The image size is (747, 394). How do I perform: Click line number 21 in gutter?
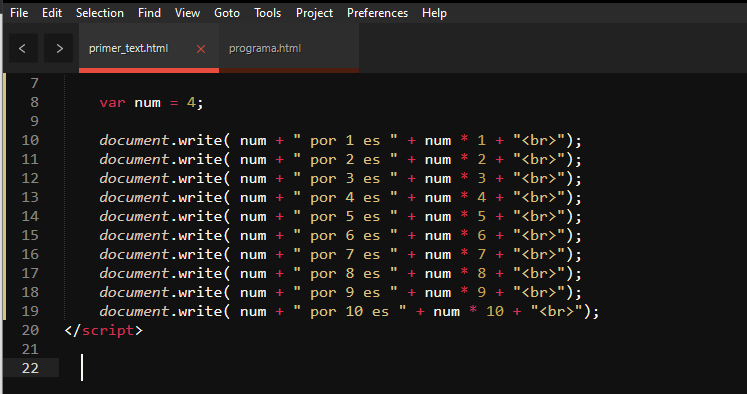coord(30,350)
